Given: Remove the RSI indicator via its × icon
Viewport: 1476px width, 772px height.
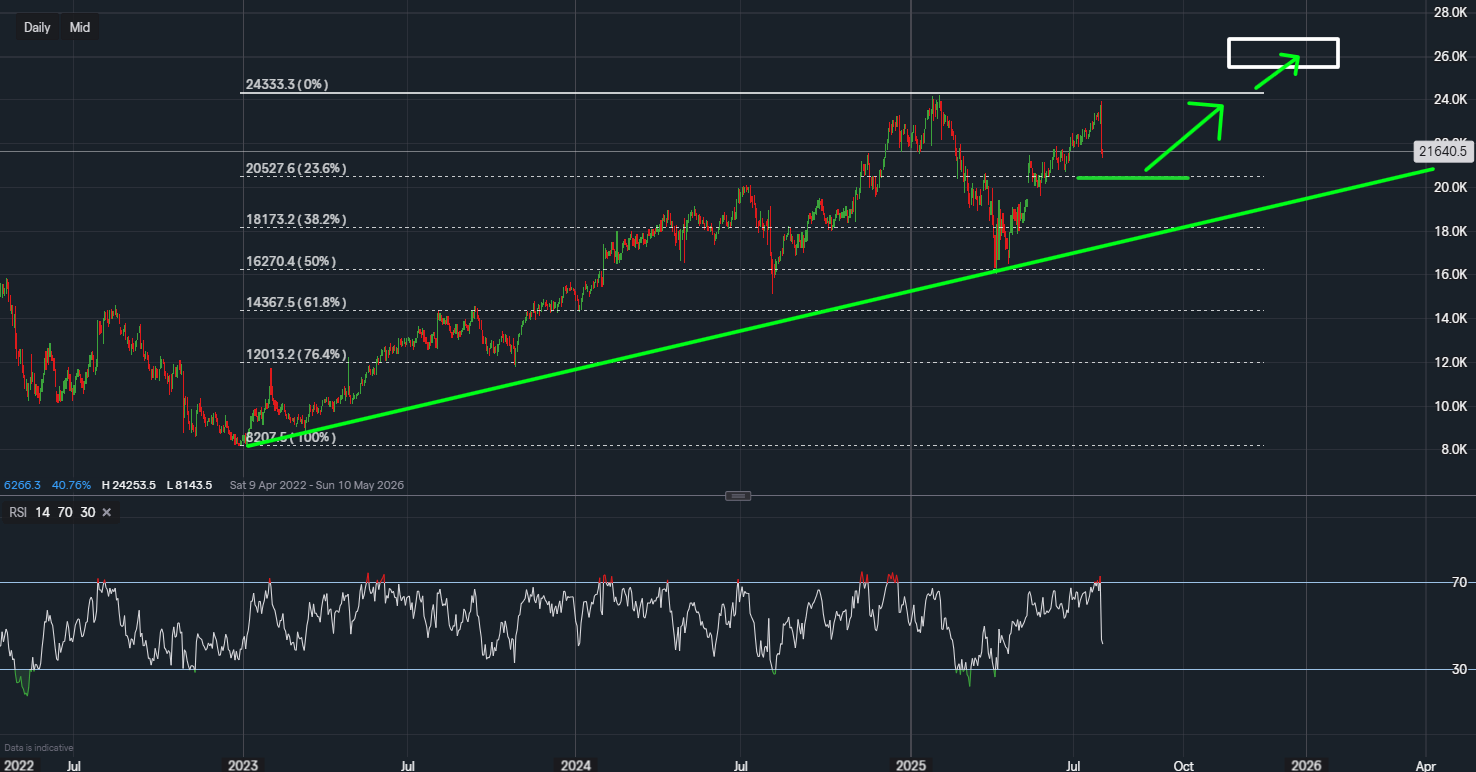Looking at the screenshot, I should tap(106, 511).
